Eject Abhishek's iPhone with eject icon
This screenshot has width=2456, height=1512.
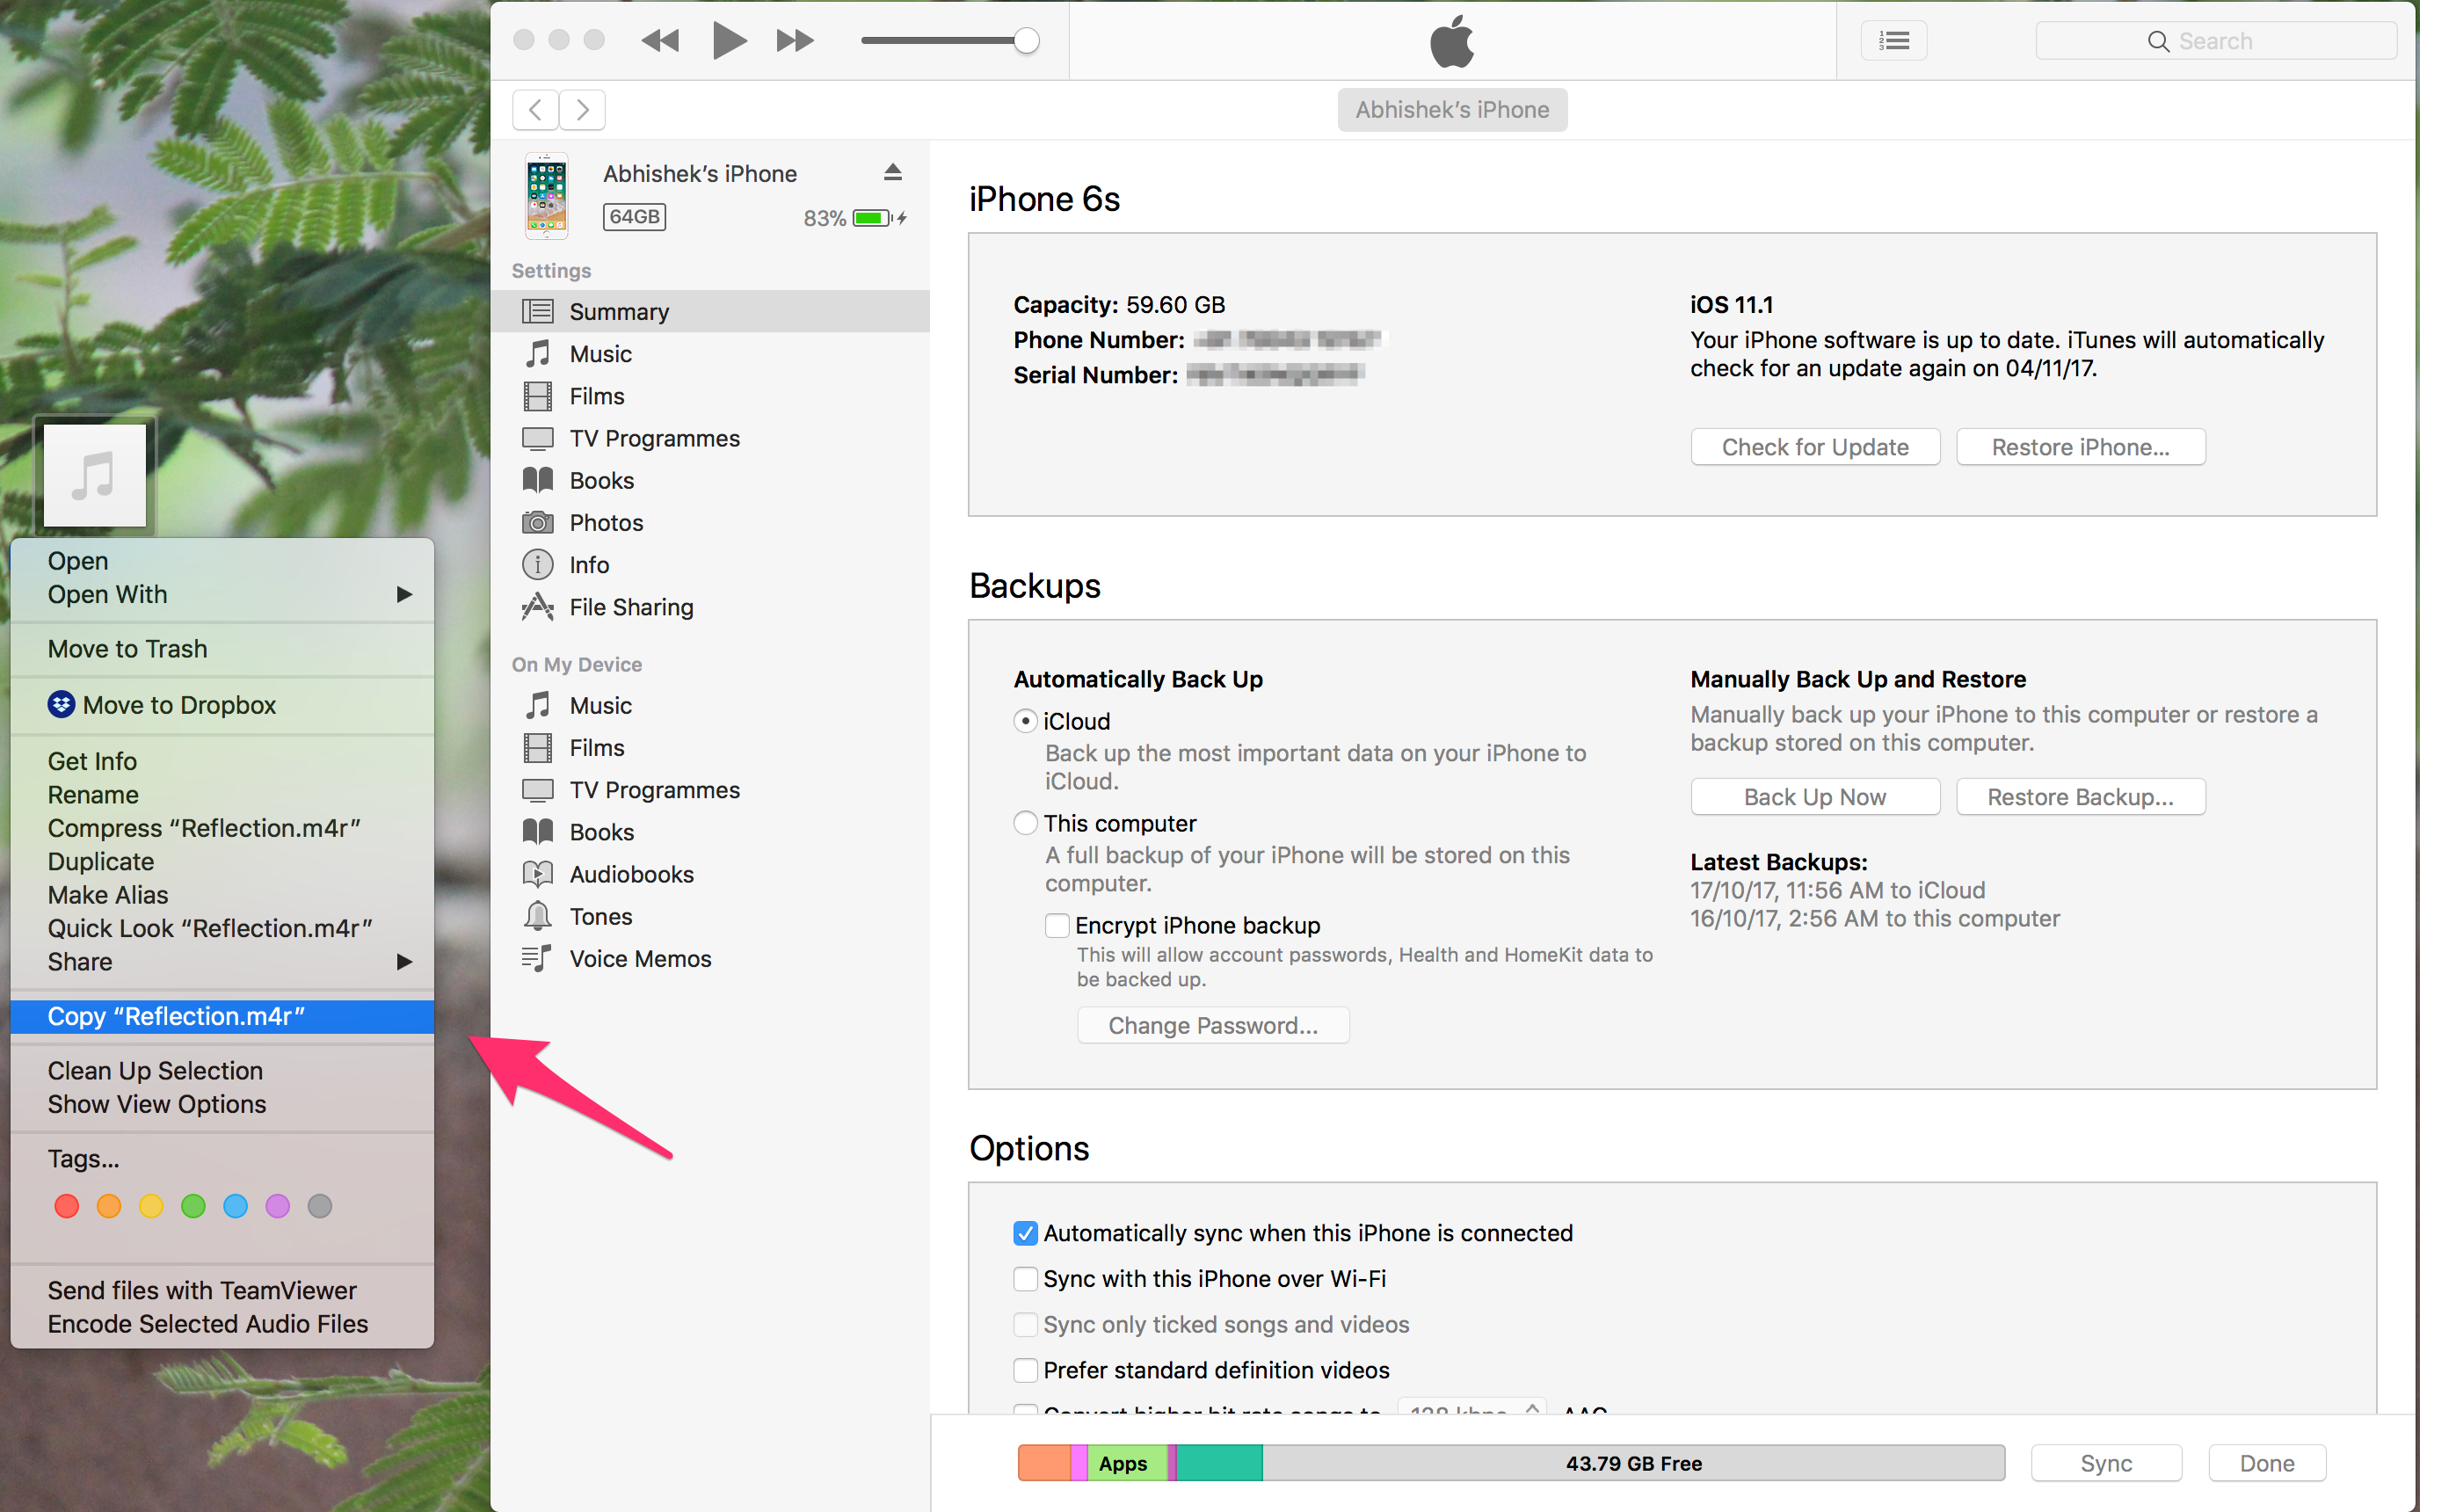tap(893, 172)
